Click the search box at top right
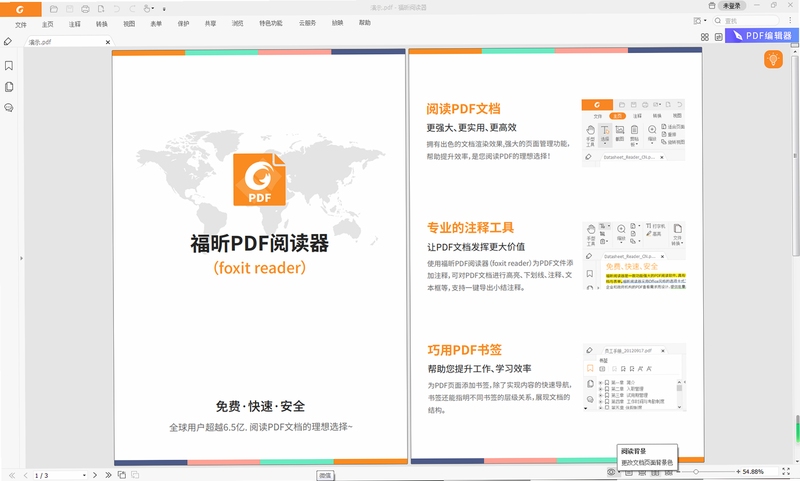The width and height of the screenshot is (800, 481). [x=746, y=20]
